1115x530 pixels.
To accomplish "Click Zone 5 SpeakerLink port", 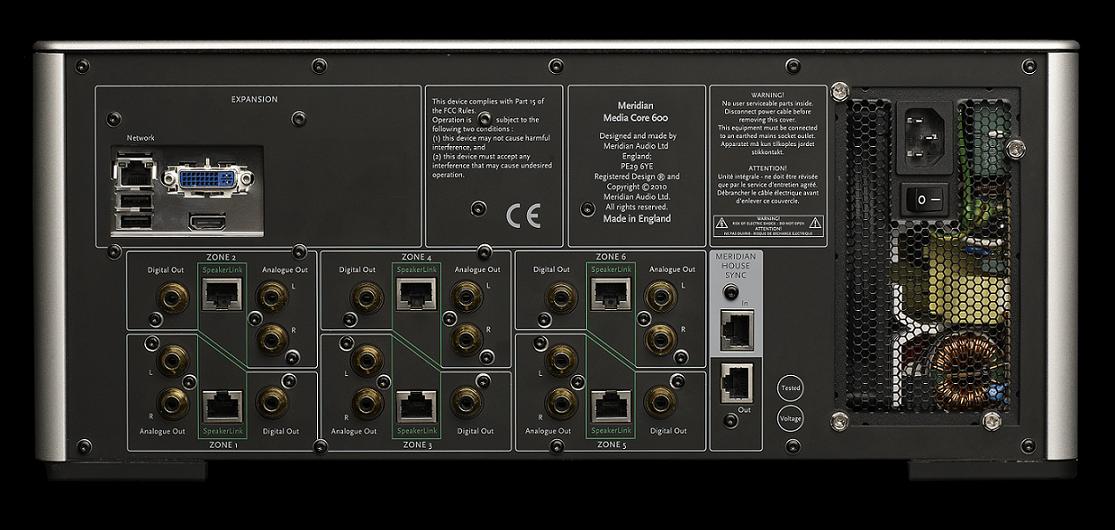I will point(611,406).
